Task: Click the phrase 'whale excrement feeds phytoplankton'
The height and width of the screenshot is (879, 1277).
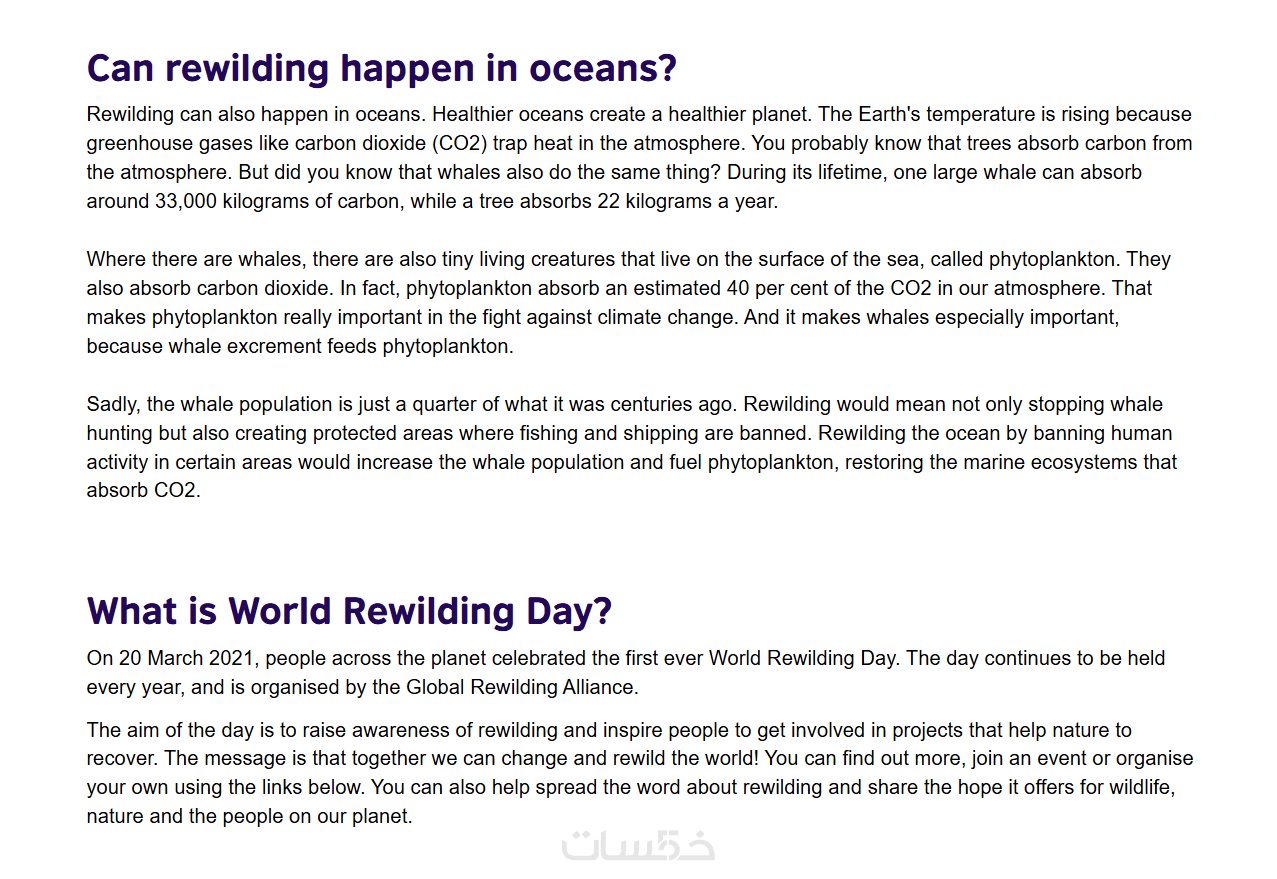Action: tap(339, 347)
